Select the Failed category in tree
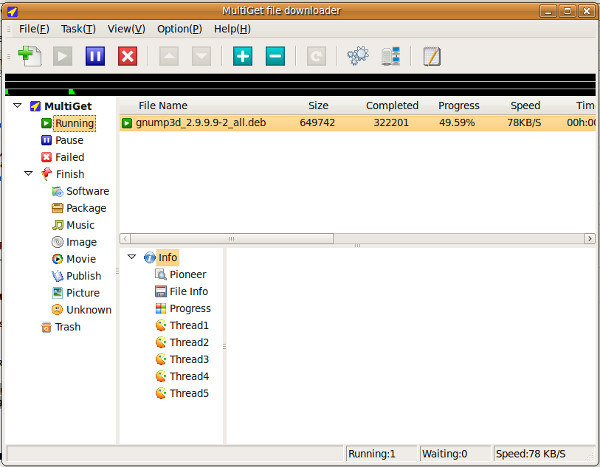600x467 pixels. [x=70, y=157]
